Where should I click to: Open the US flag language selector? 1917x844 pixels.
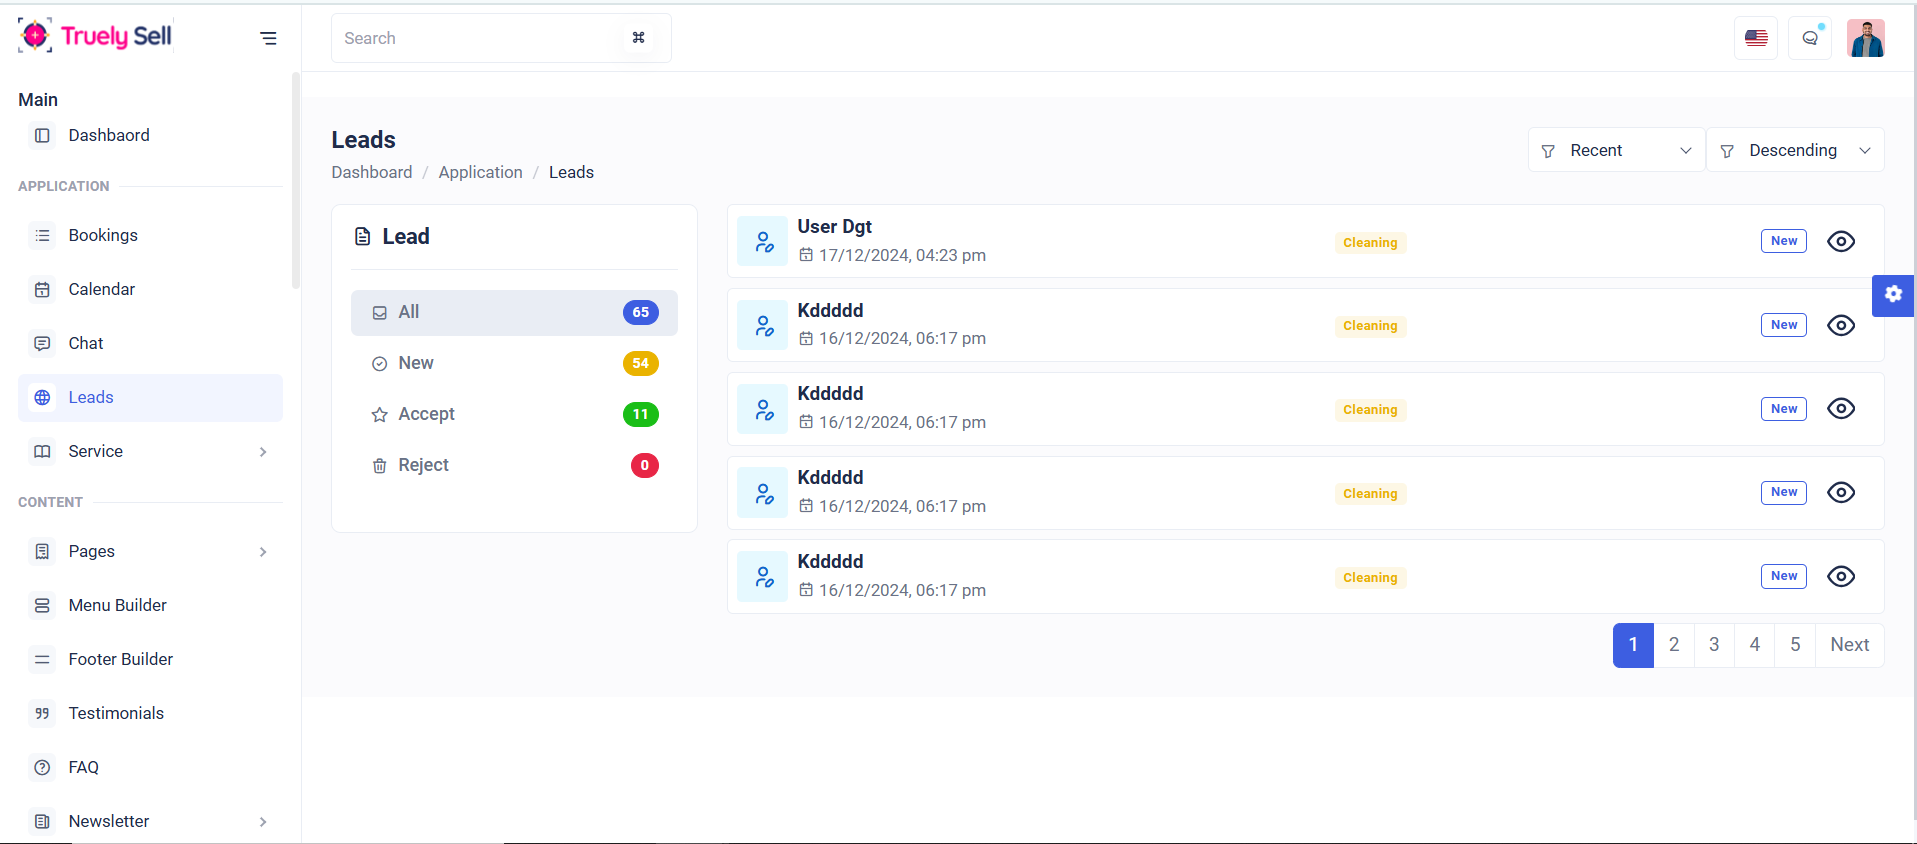coord(1755,38)
